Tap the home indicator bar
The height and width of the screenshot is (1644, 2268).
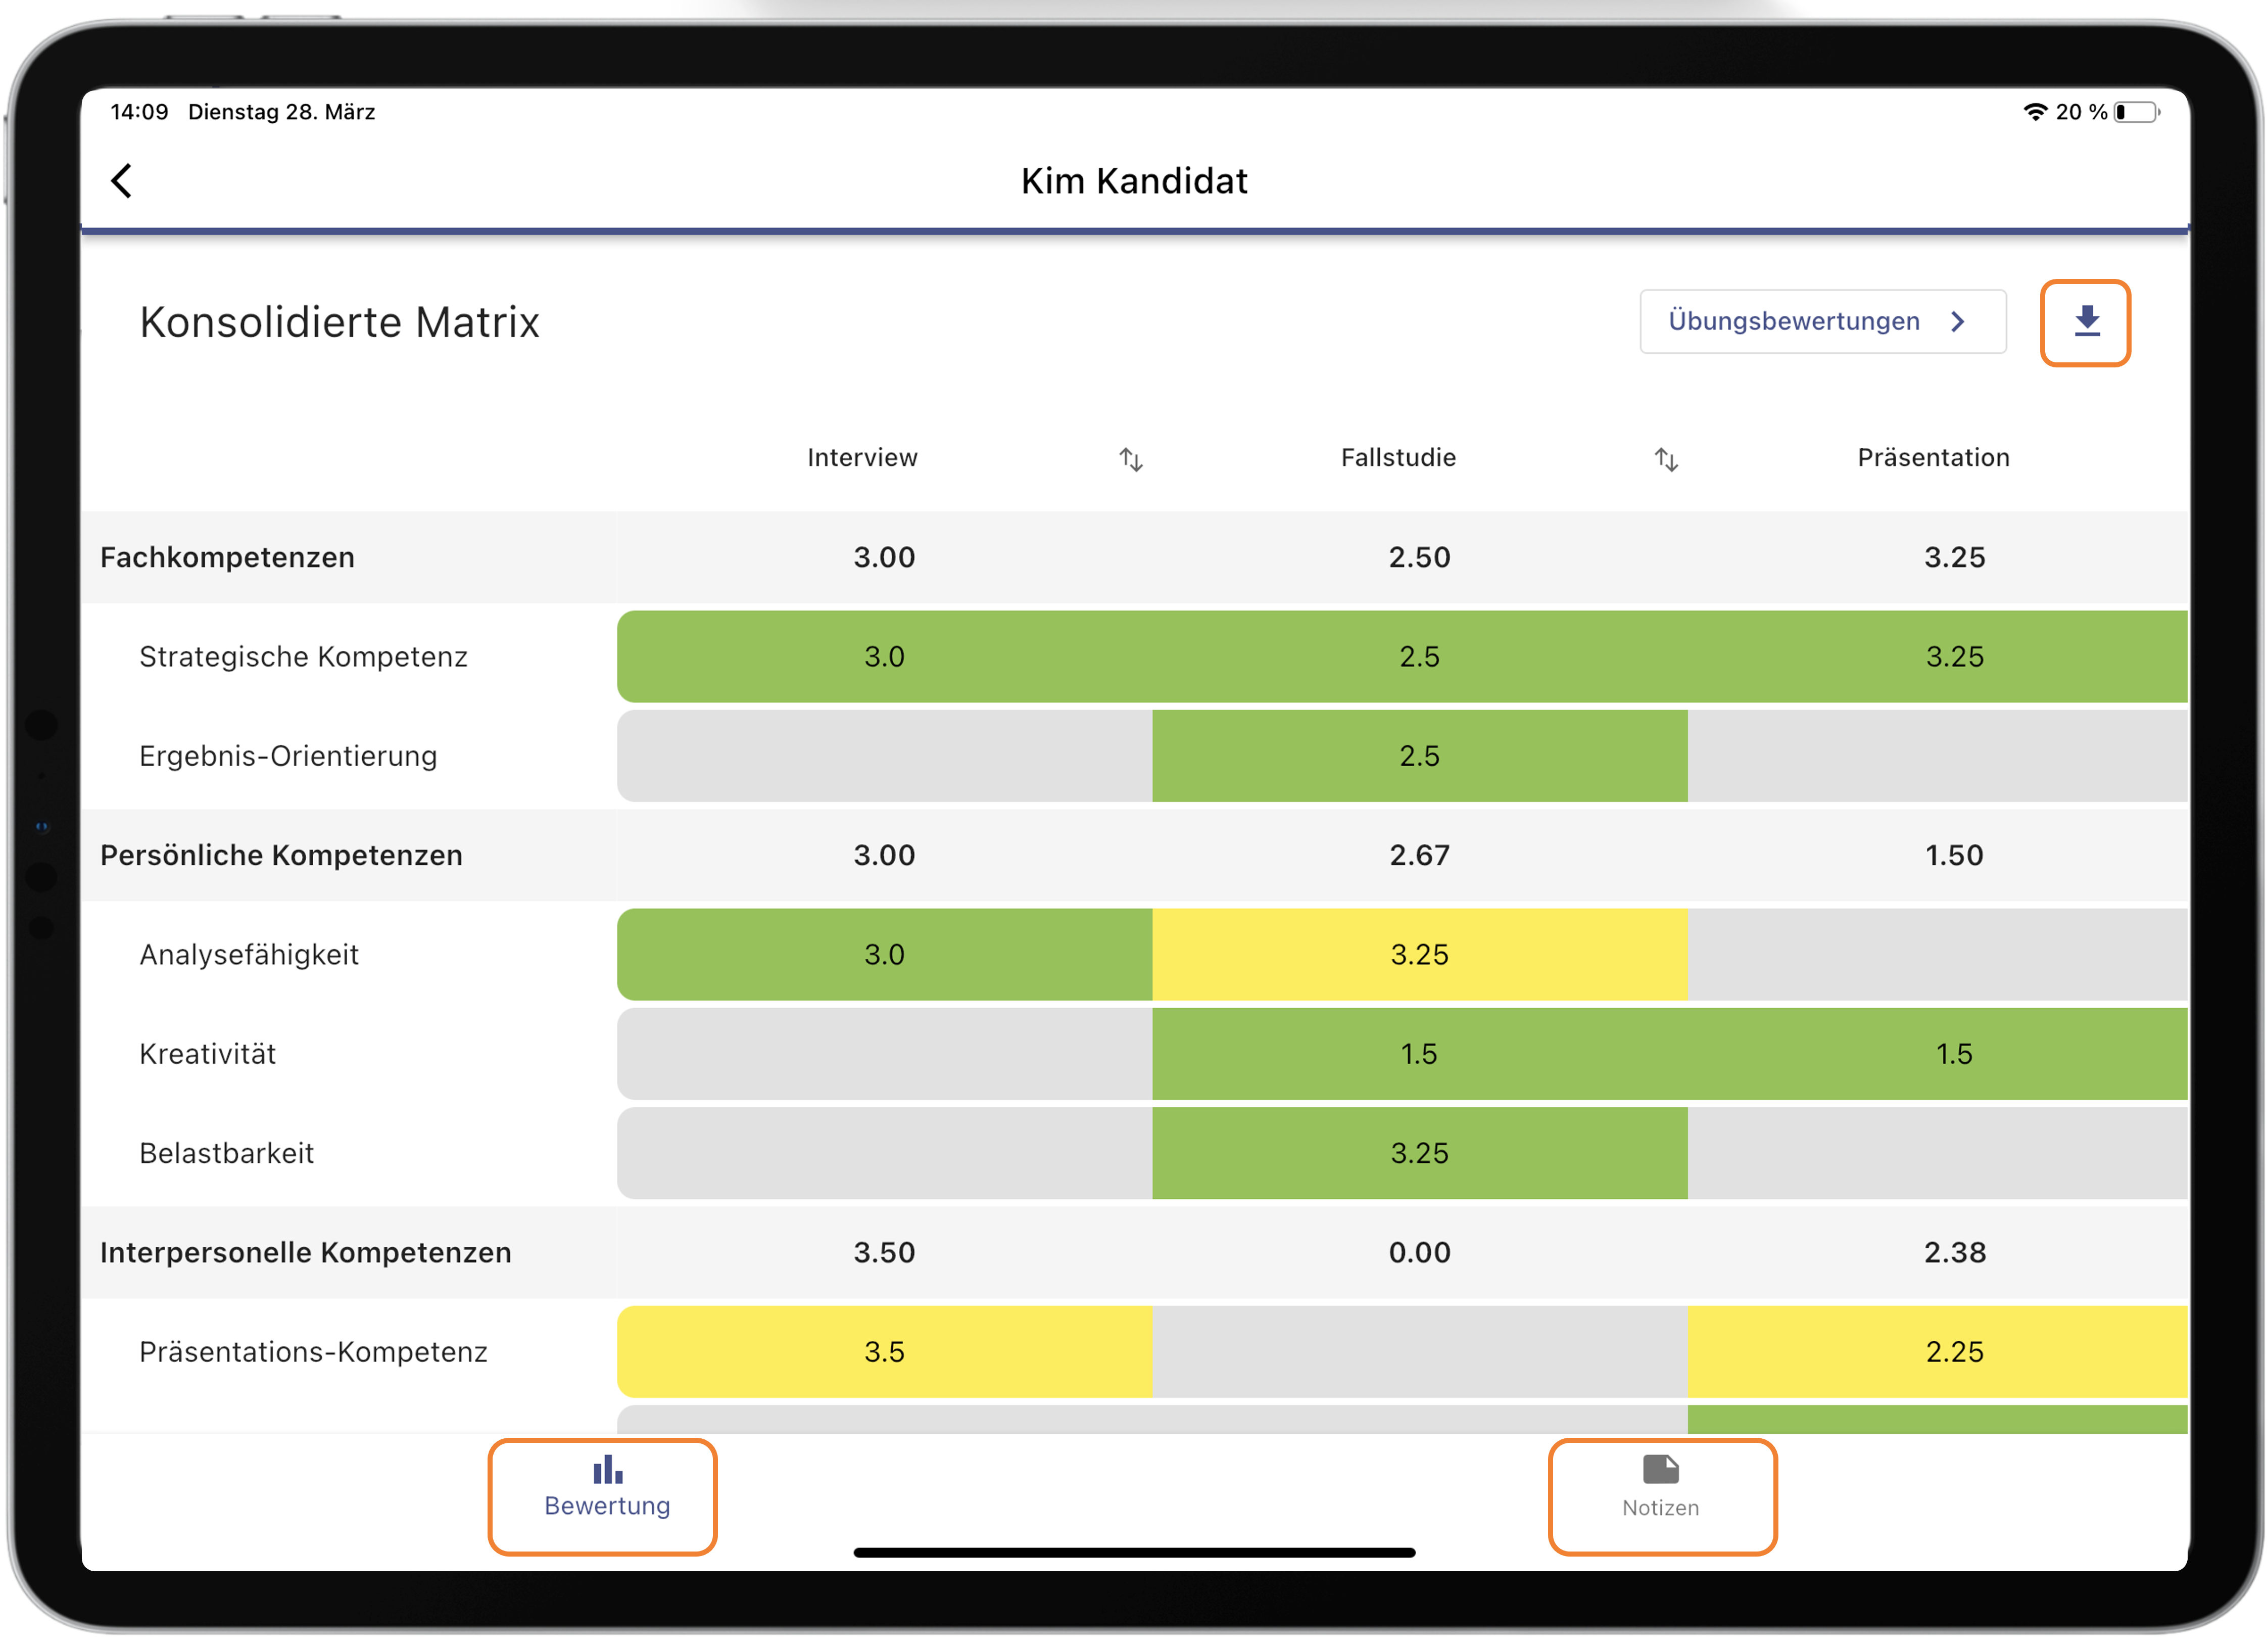(1134, 1552)
